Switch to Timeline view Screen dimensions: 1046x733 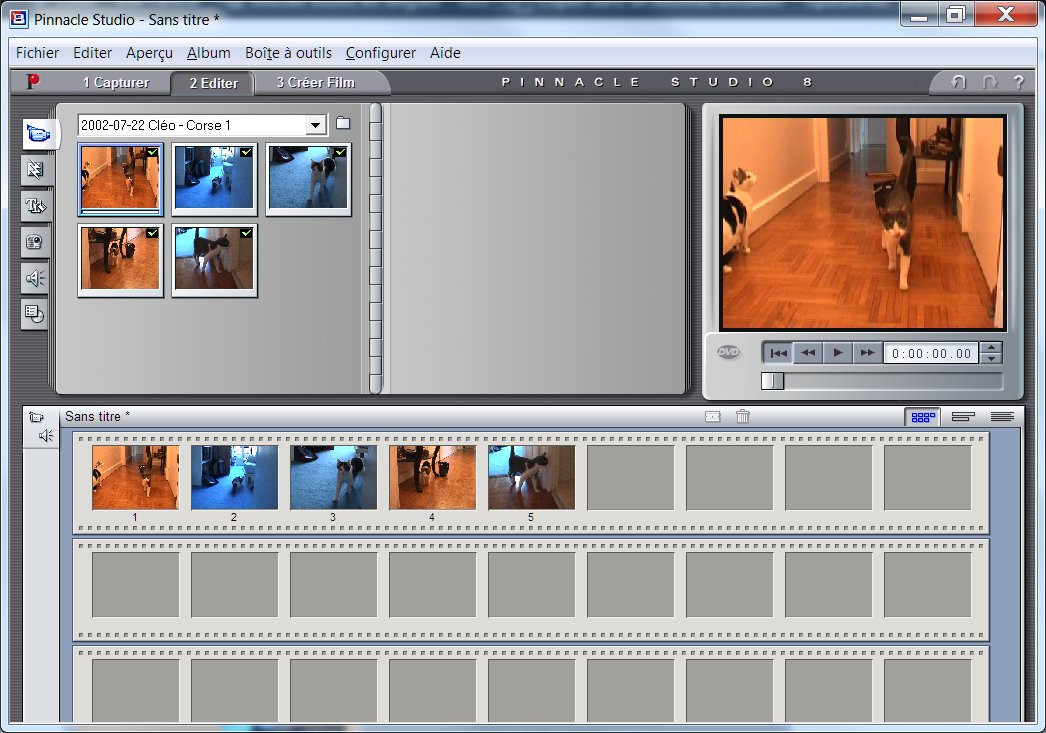pyautogui.click(x=963, y=417)
